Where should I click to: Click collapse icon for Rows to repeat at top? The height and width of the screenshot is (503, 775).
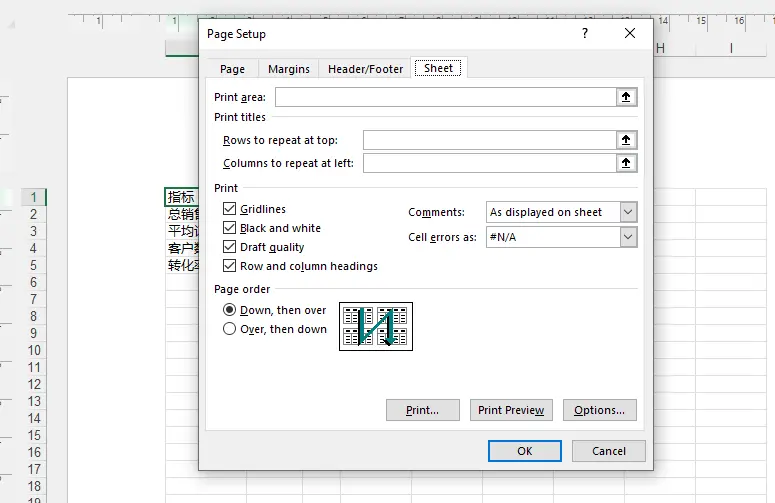coord(627,140)
